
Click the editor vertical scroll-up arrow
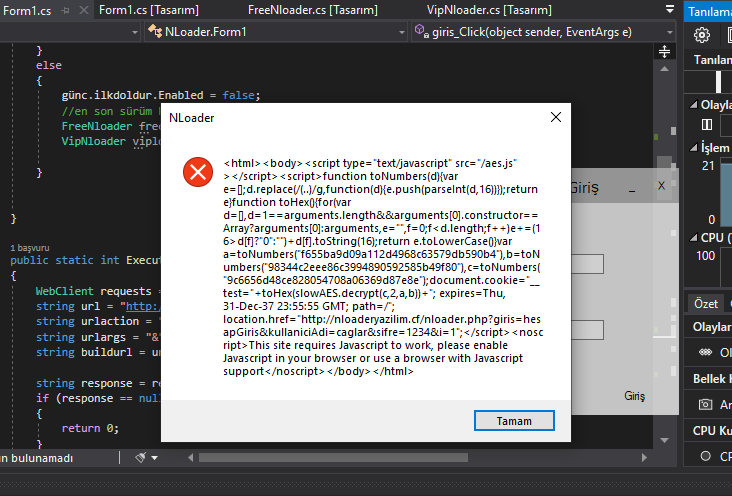[x=664, y=69]
